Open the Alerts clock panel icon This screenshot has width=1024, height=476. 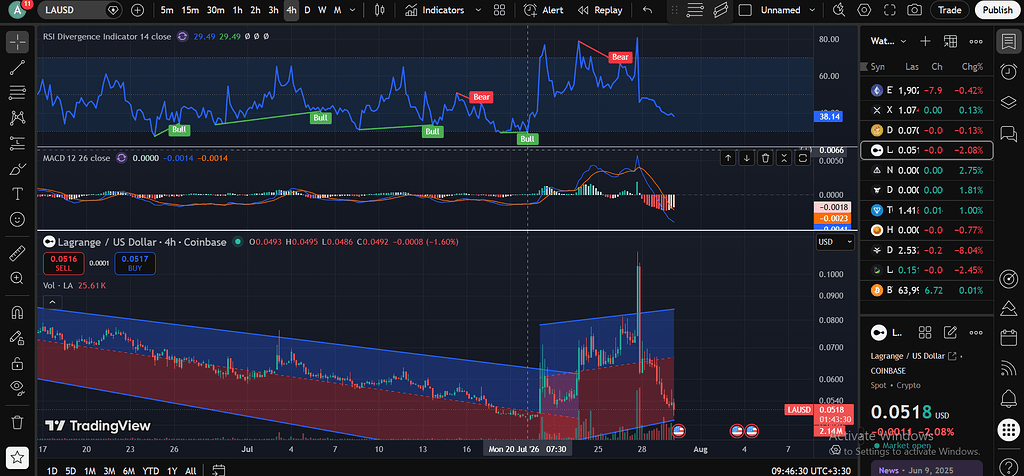[x=1008, y=72]
